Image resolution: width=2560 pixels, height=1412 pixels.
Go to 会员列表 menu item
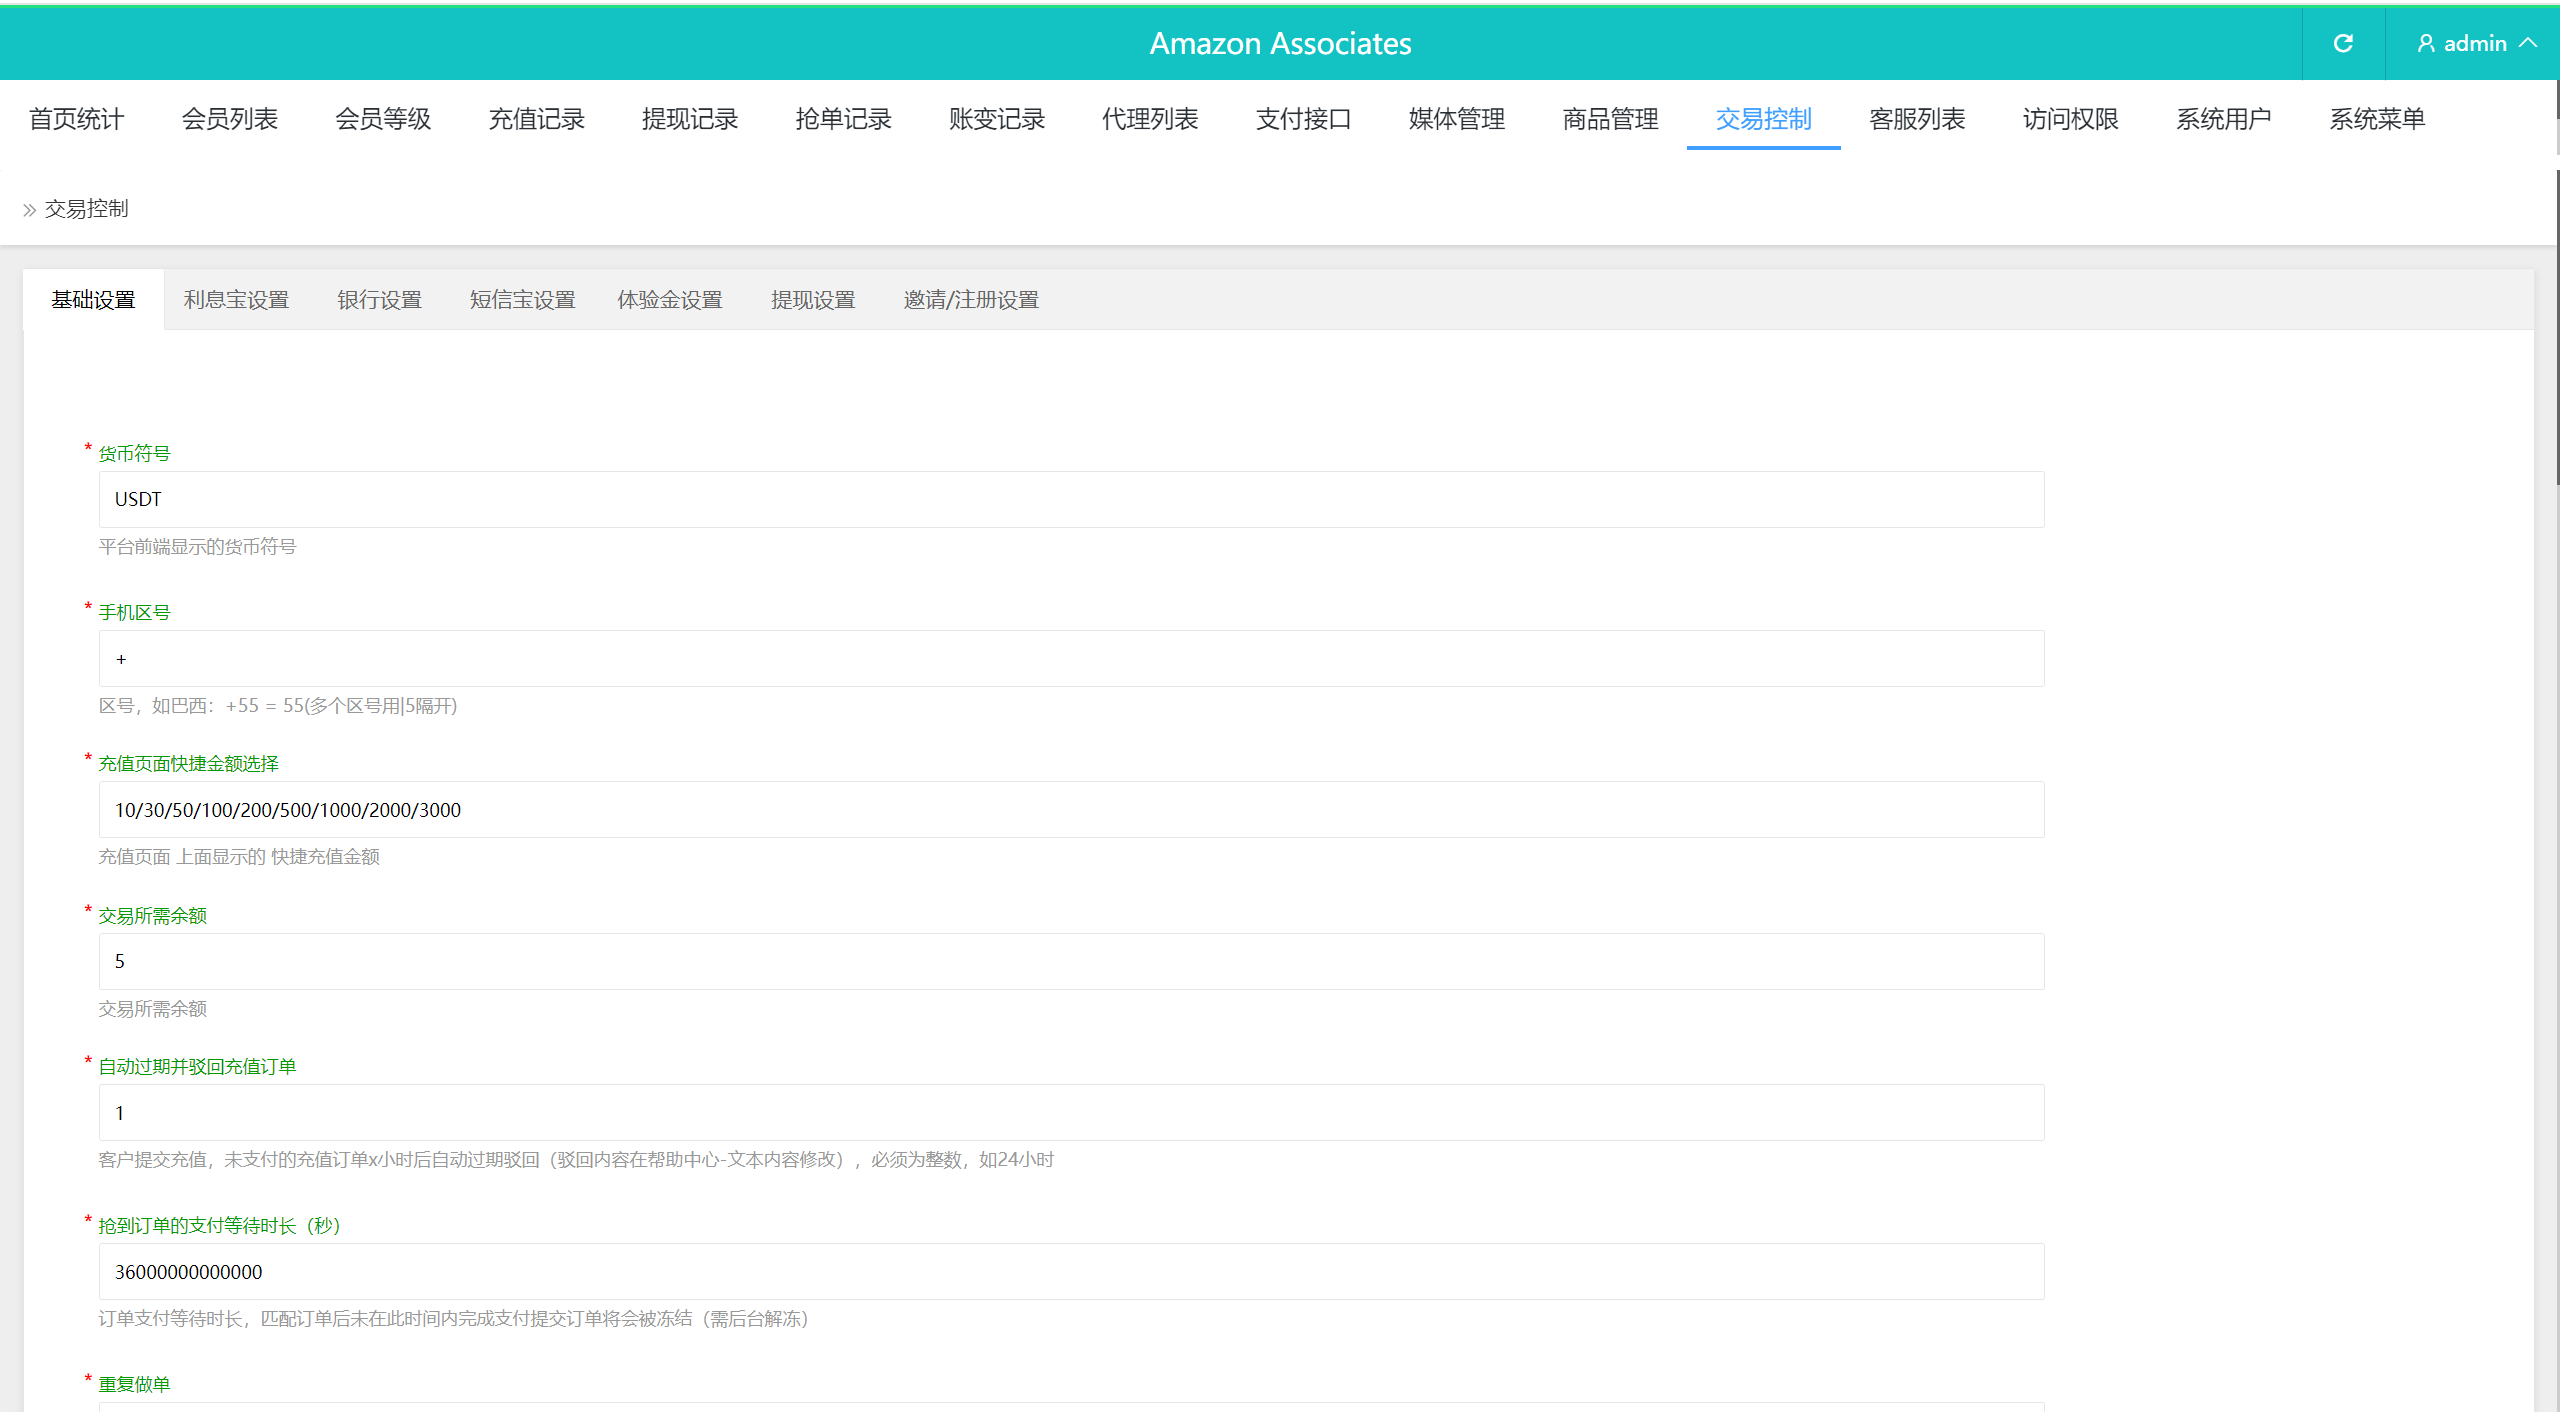(229, 119)
